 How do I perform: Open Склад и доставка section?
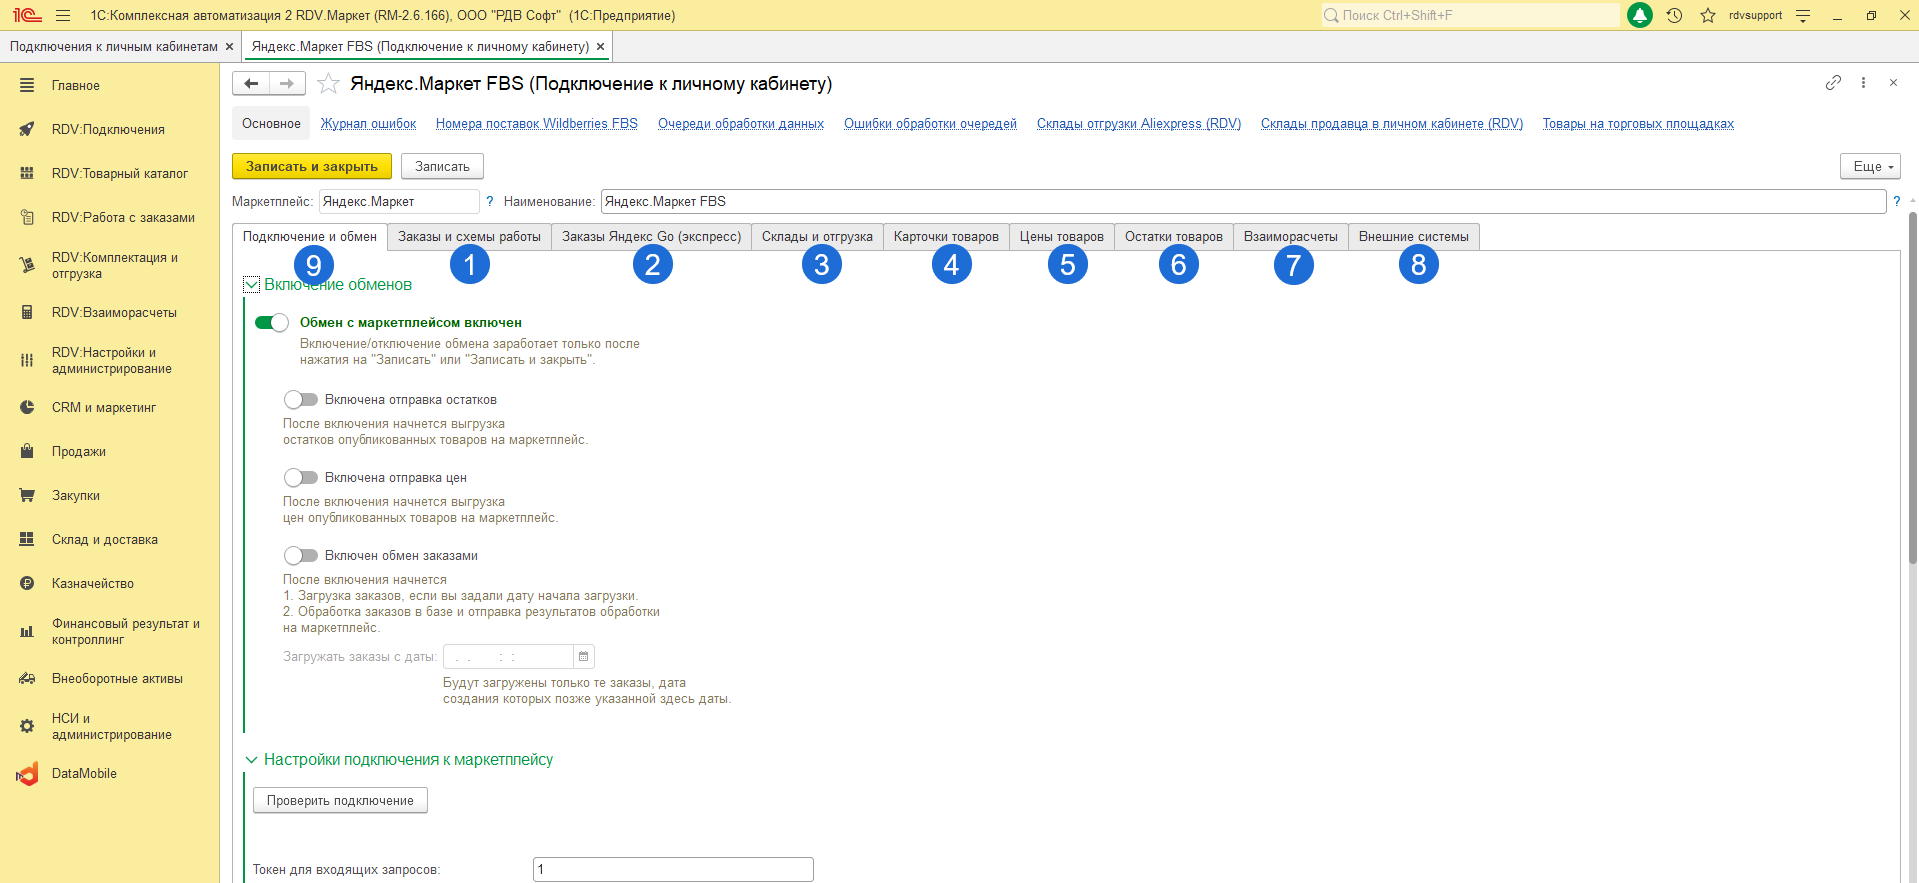point(110,539)
